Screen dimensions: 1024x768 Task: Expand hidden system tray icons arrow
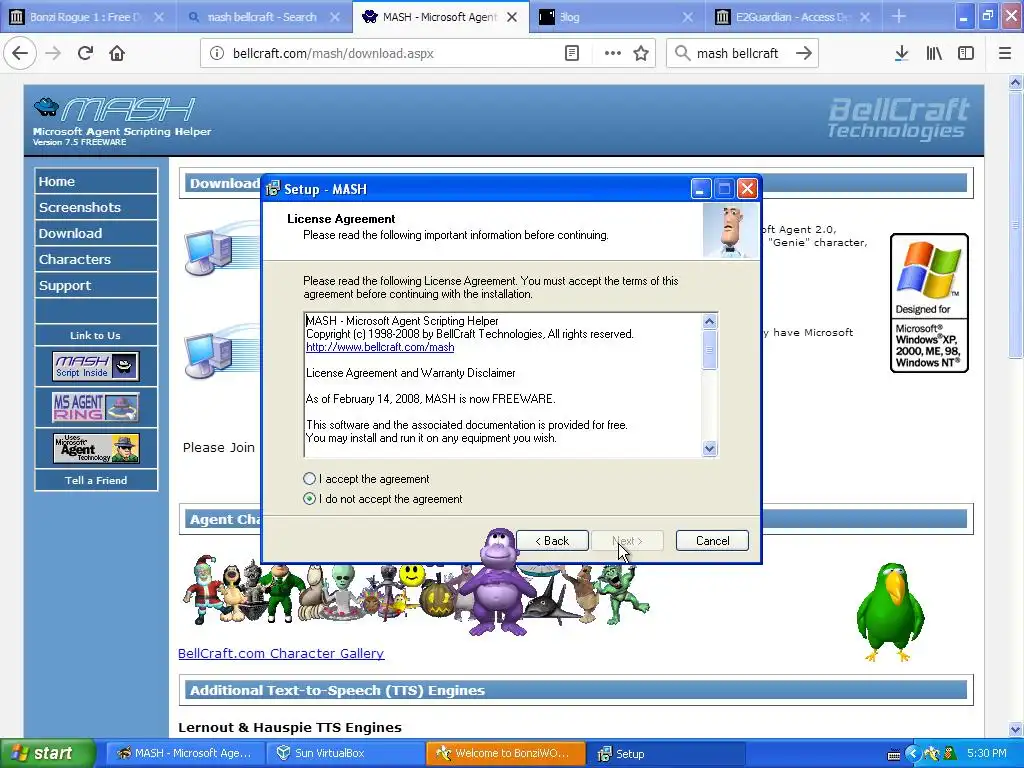(912, 754)
